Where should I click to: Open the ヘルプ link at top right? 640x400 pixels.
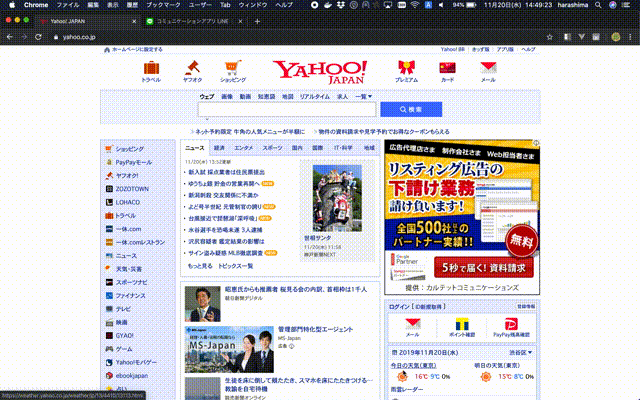click(x=528, y=49)
